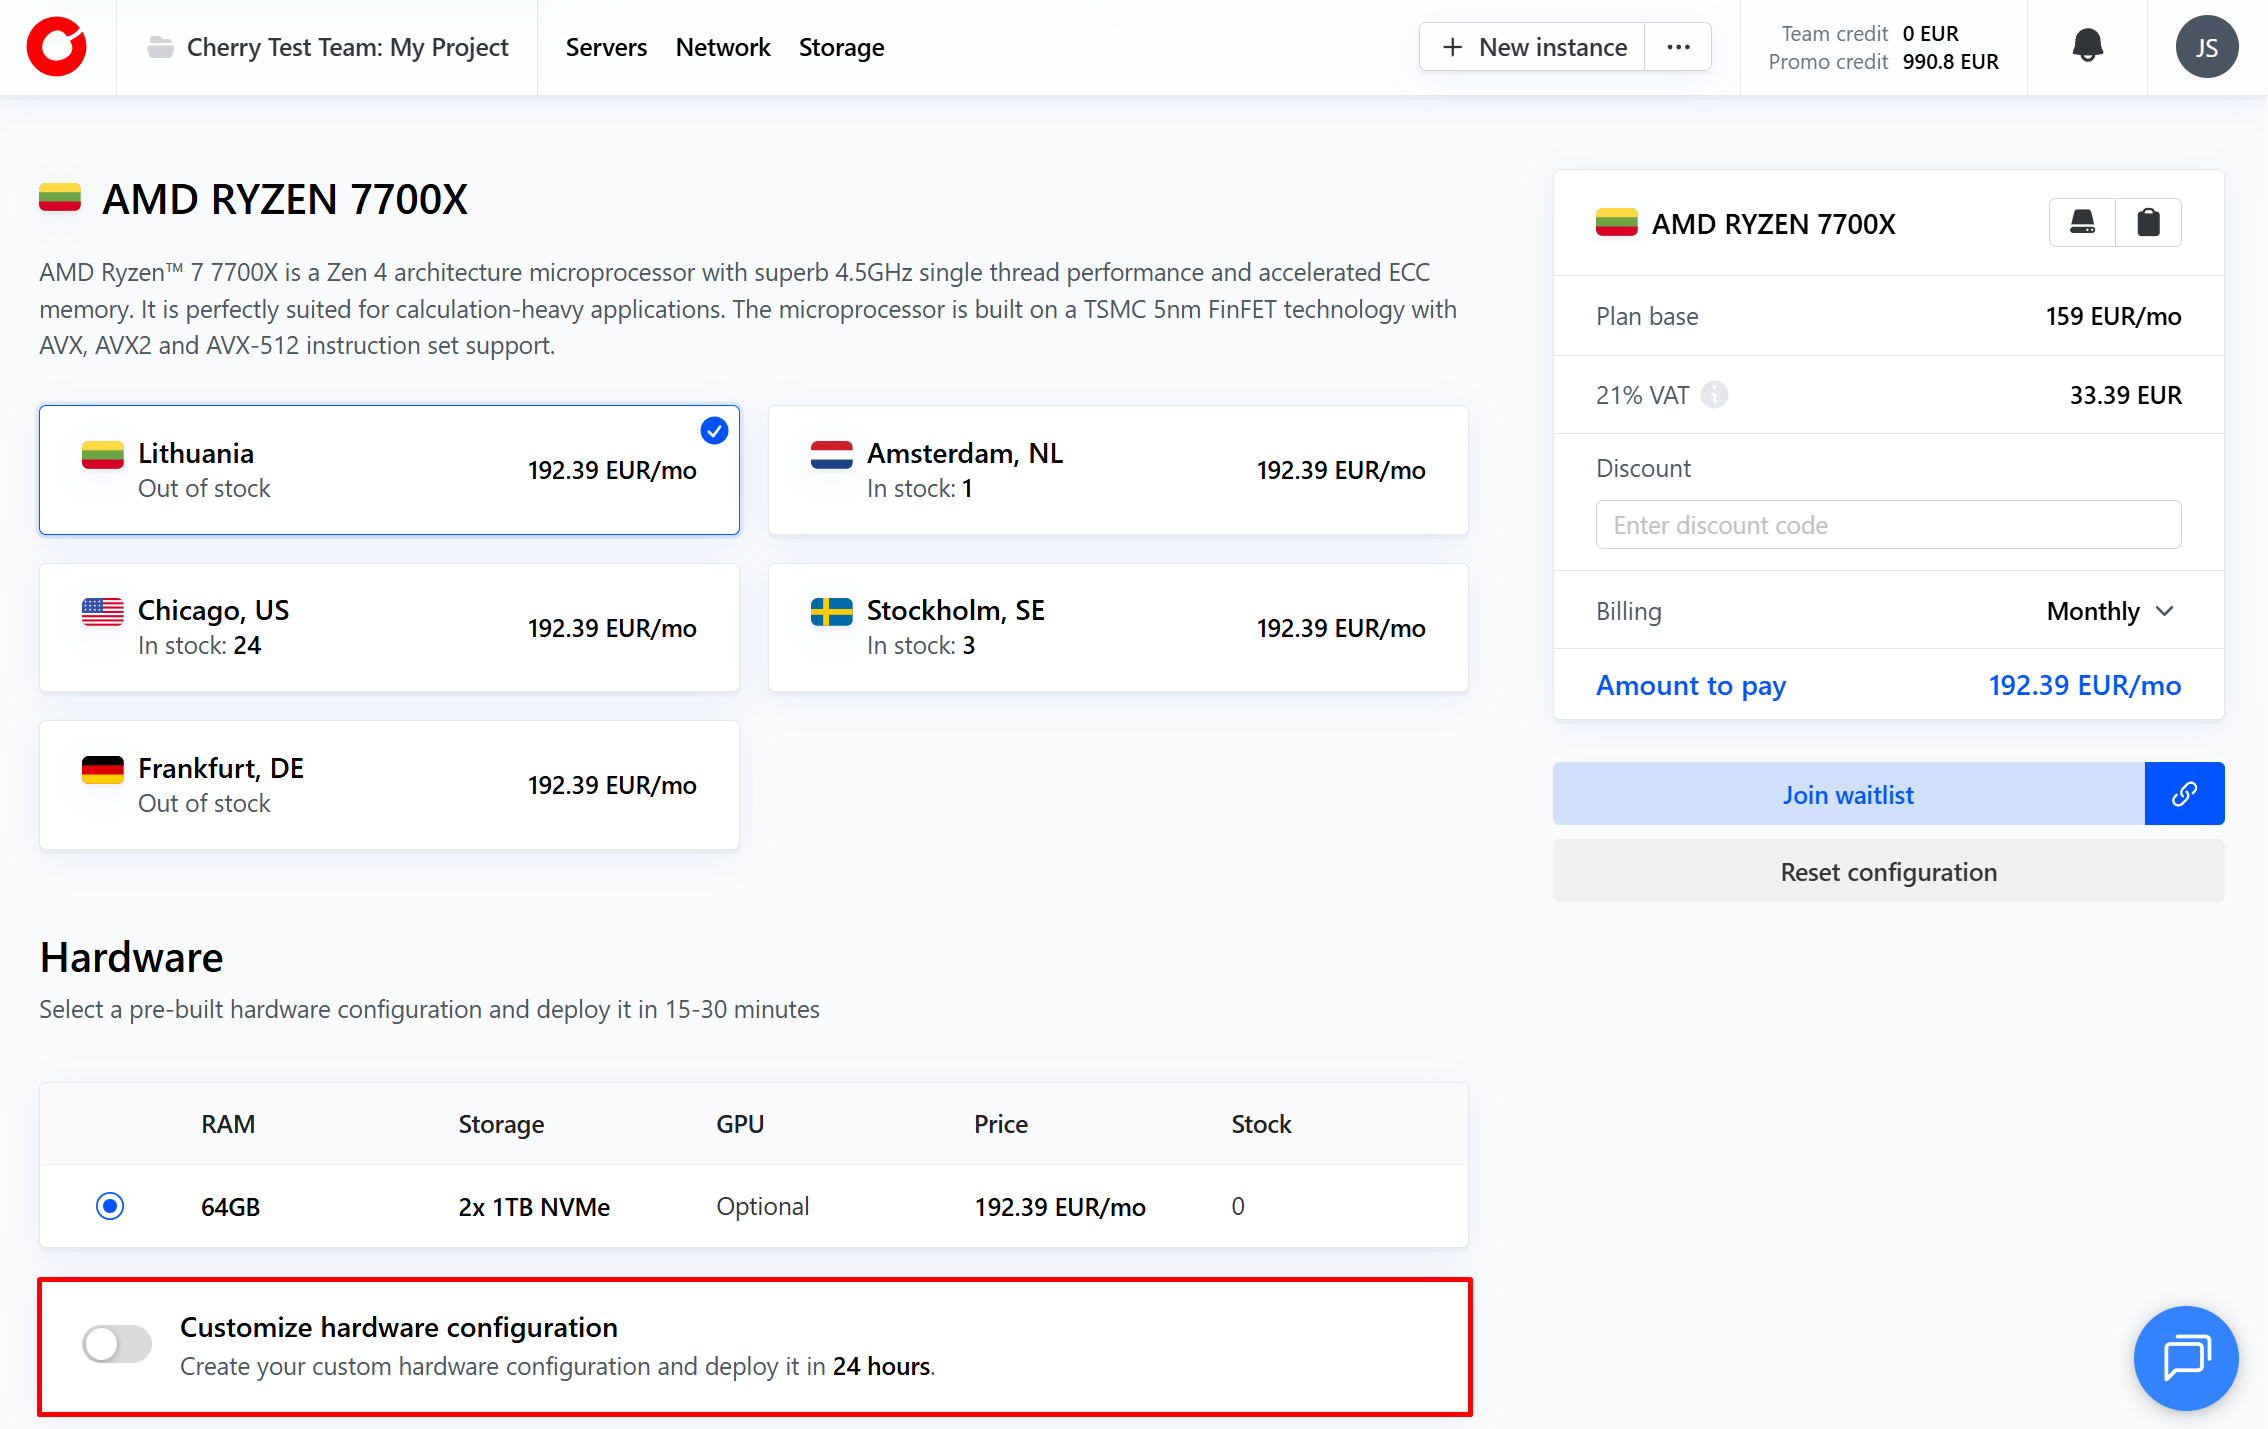This screenshot has height=1429, width=2268.
Task: Open the notifications bell
Action: pyautogui.click(x=2087, y=46)
